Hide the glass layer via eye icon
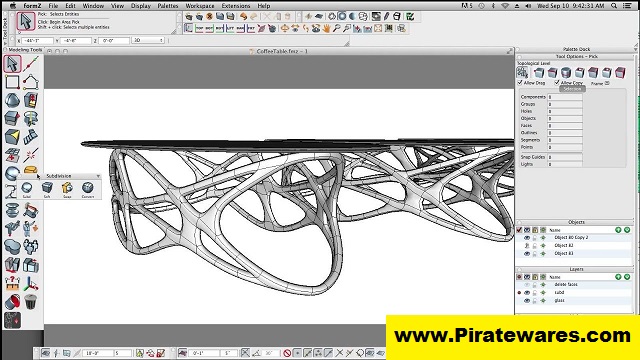The image size is (640, 360). pos(527,301)
